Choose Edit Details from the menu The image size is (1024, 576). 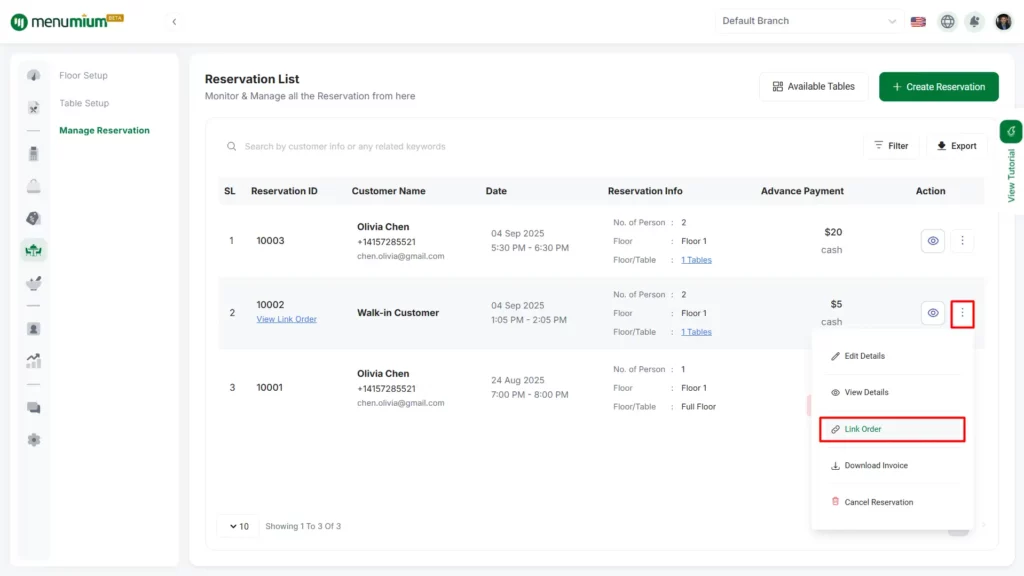(x=891, y=356)
